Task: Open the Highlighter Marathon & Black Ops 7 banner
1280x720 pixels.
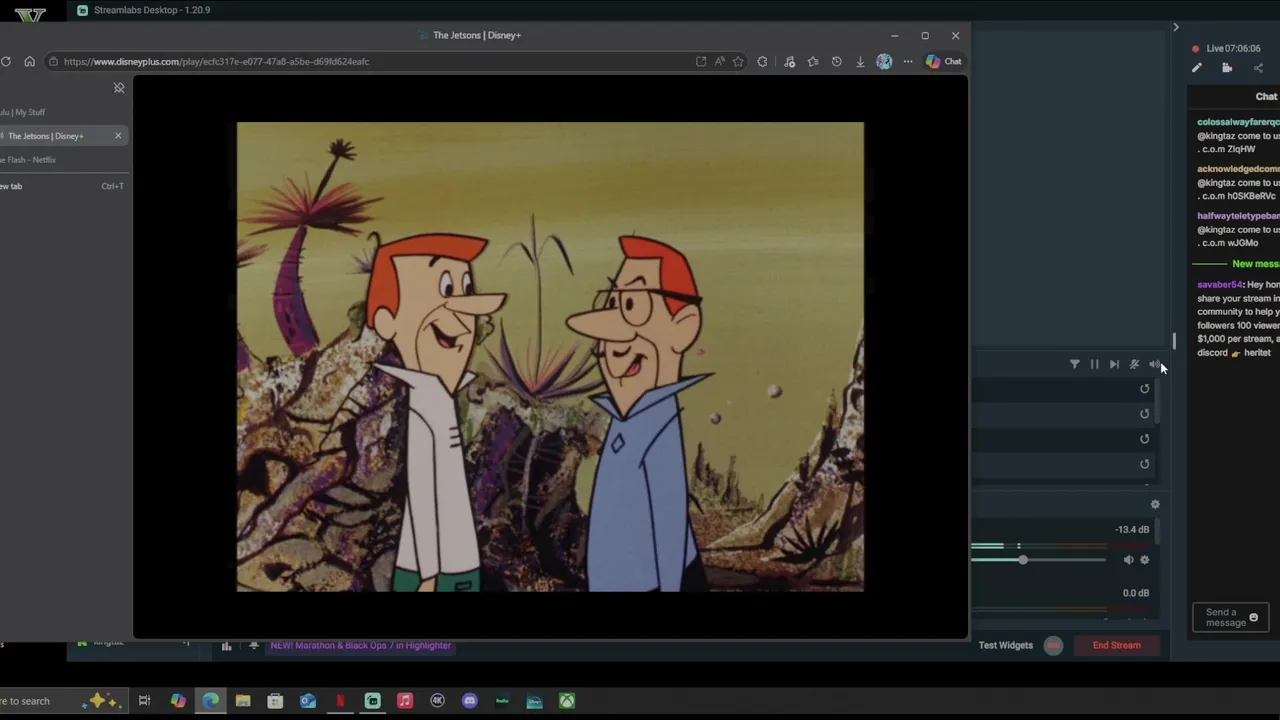Action: click(360, 645)
